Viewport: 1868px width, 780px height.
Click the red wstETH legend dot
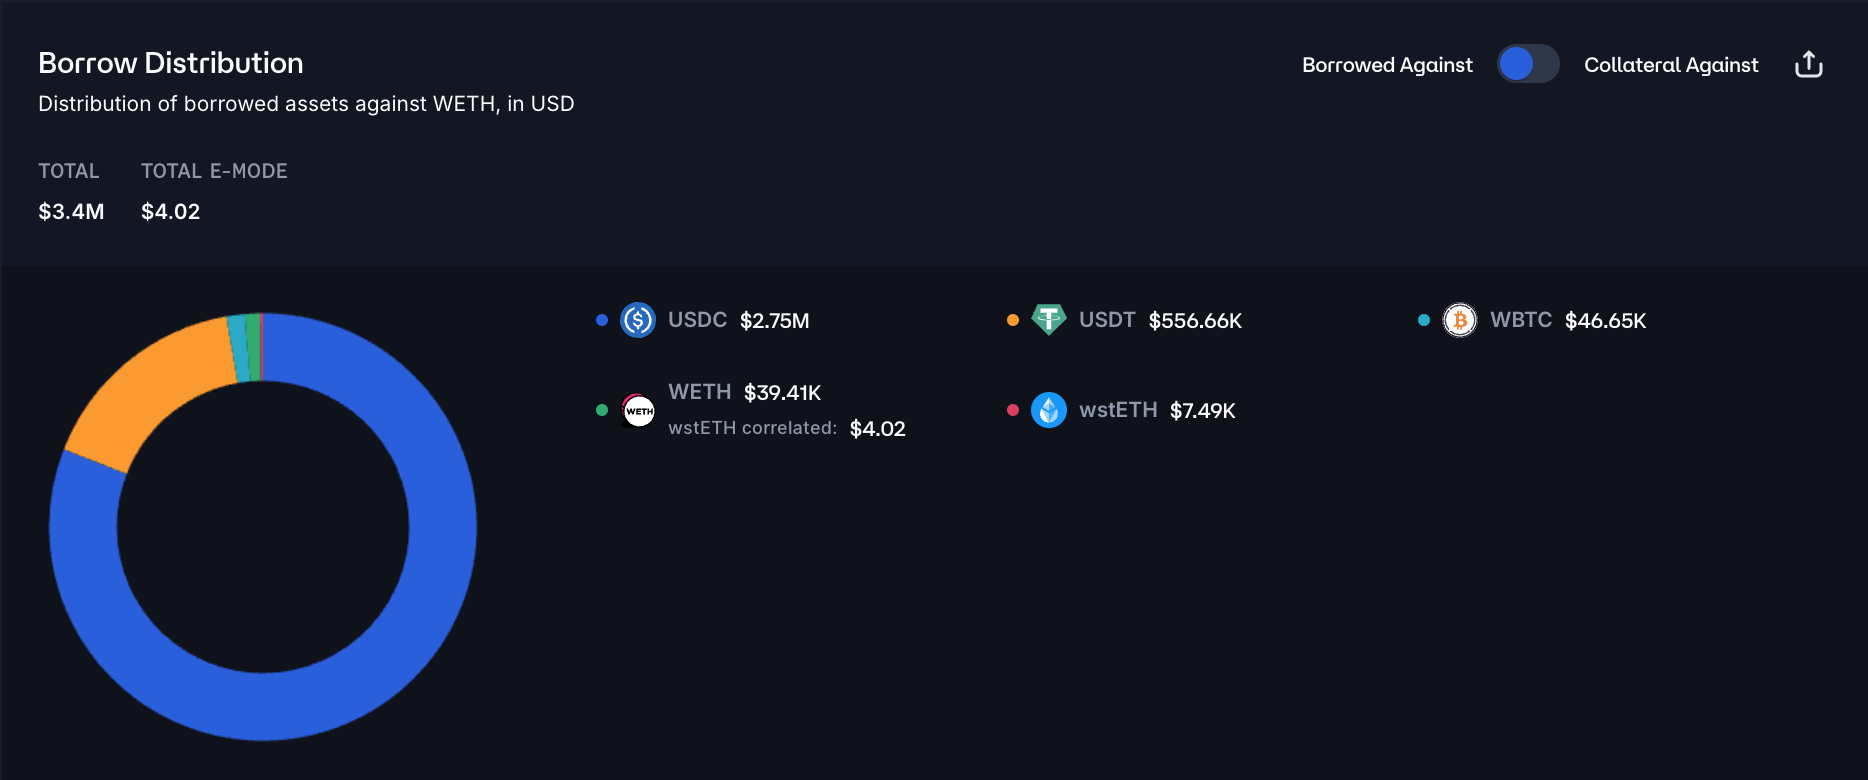point(1013,410)
